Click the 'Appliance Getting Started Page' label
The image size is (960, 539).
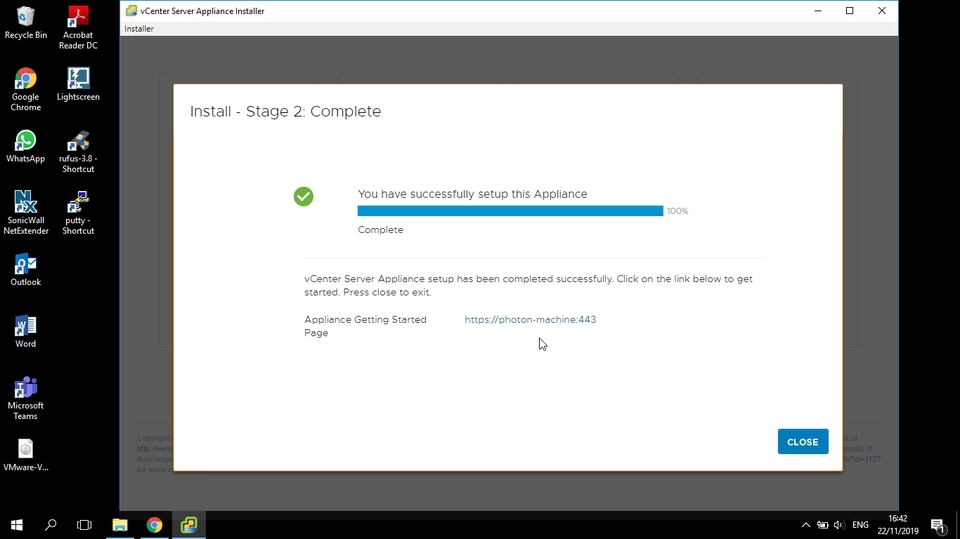point(366,326)
